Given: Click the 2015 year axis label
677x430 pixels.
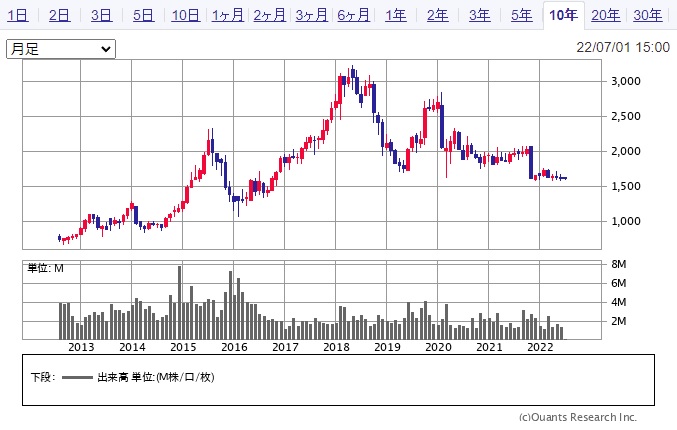Looking at the screenshot, I should pos(183,347).
